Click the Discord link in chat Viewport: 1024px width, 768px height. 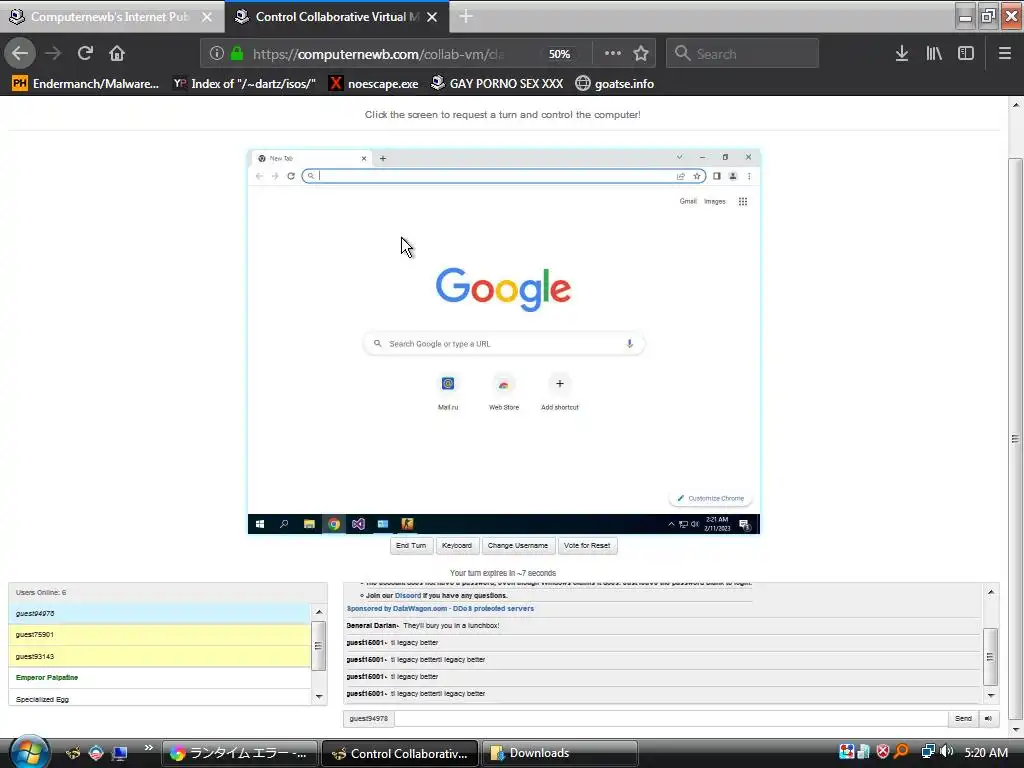(x=408, y=596)
